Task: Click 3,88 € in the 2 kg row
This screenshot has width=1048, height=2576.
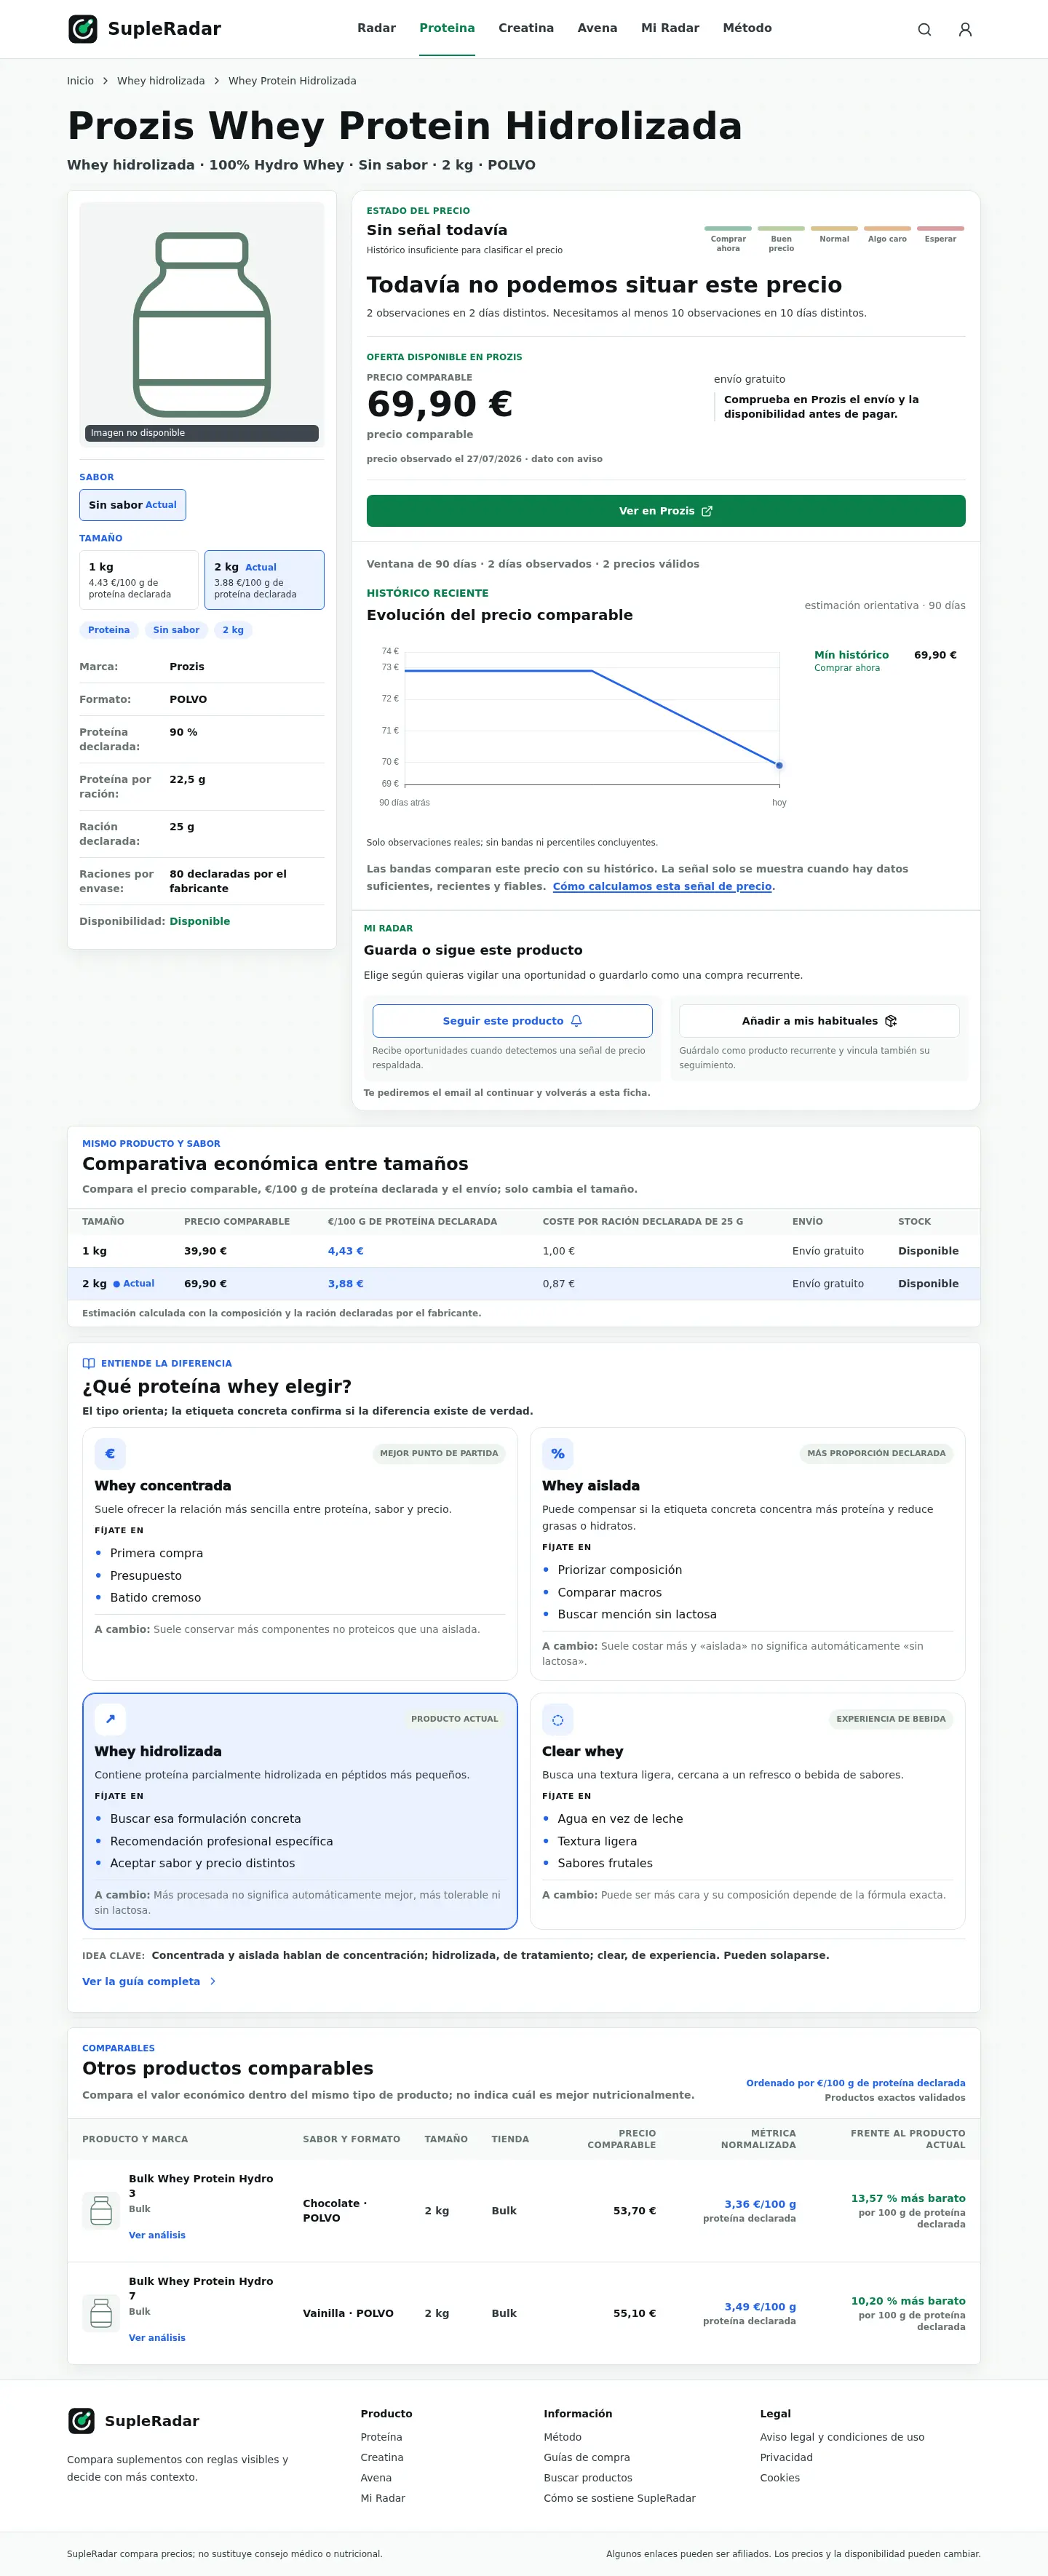Action: [346, 1284]
